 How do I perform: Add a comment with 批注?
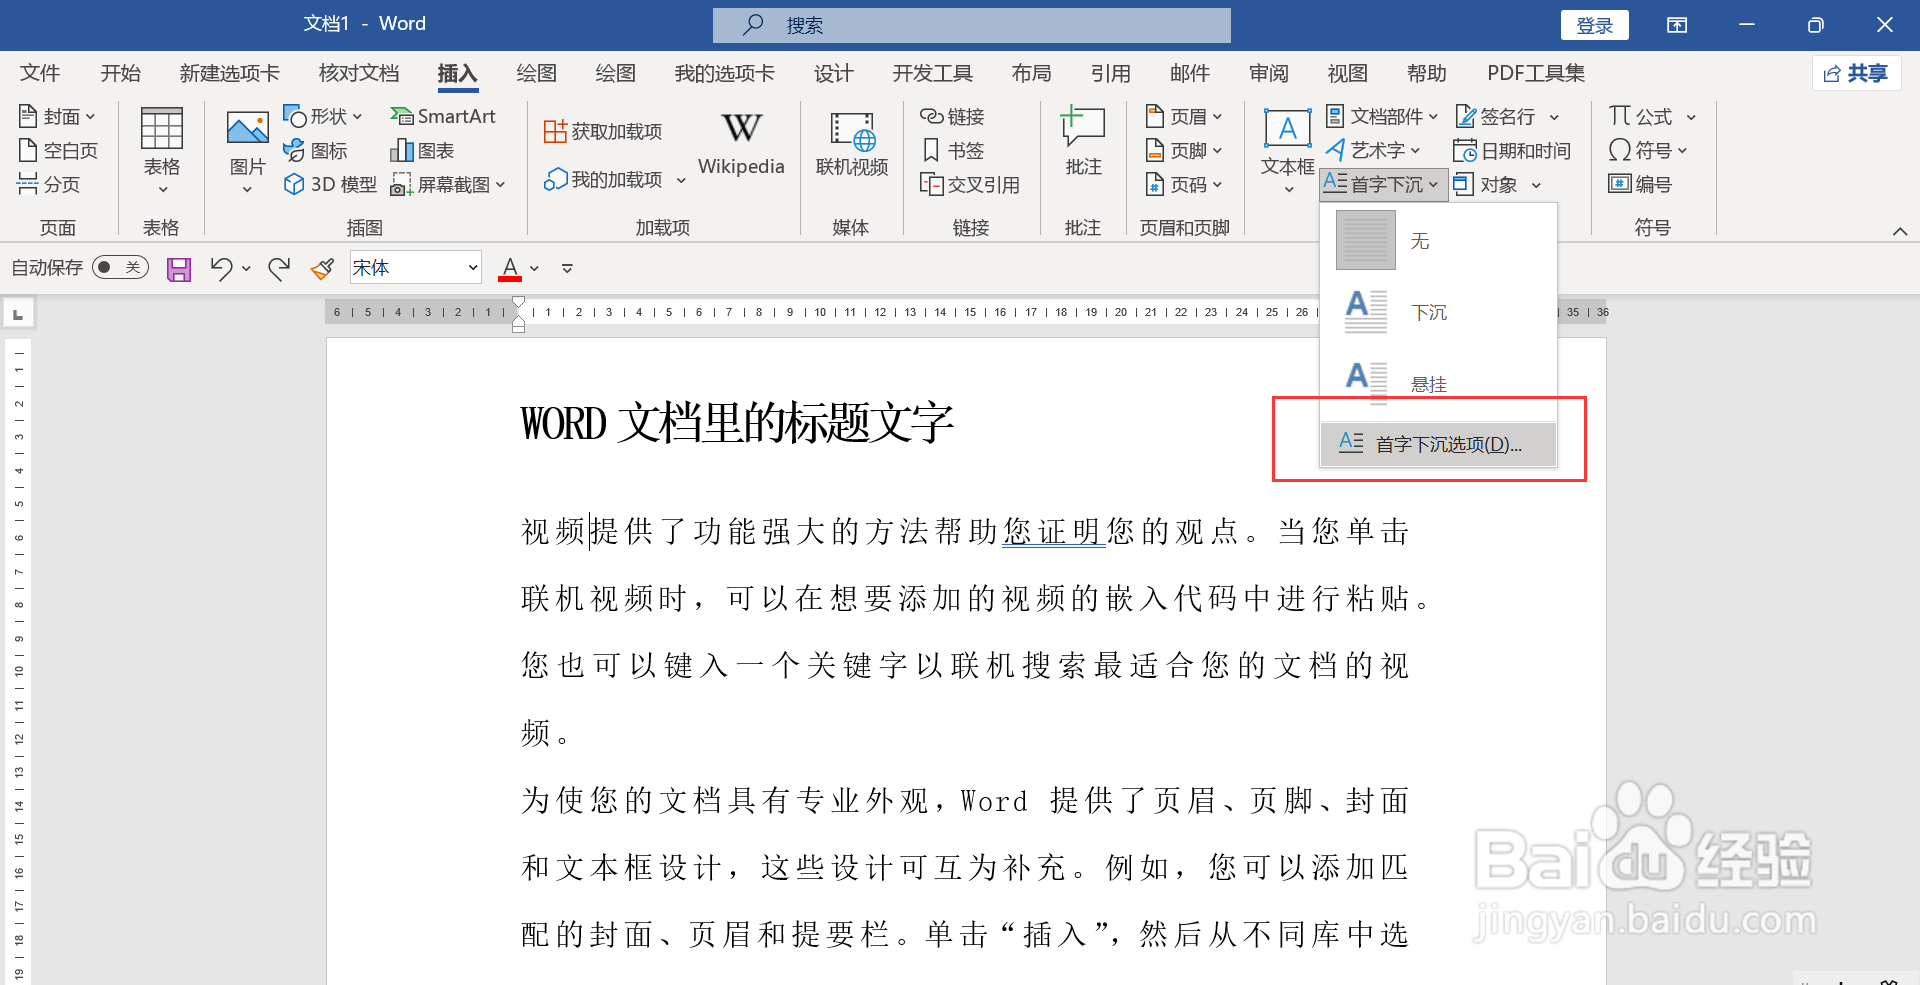(x=1083, y=143)
